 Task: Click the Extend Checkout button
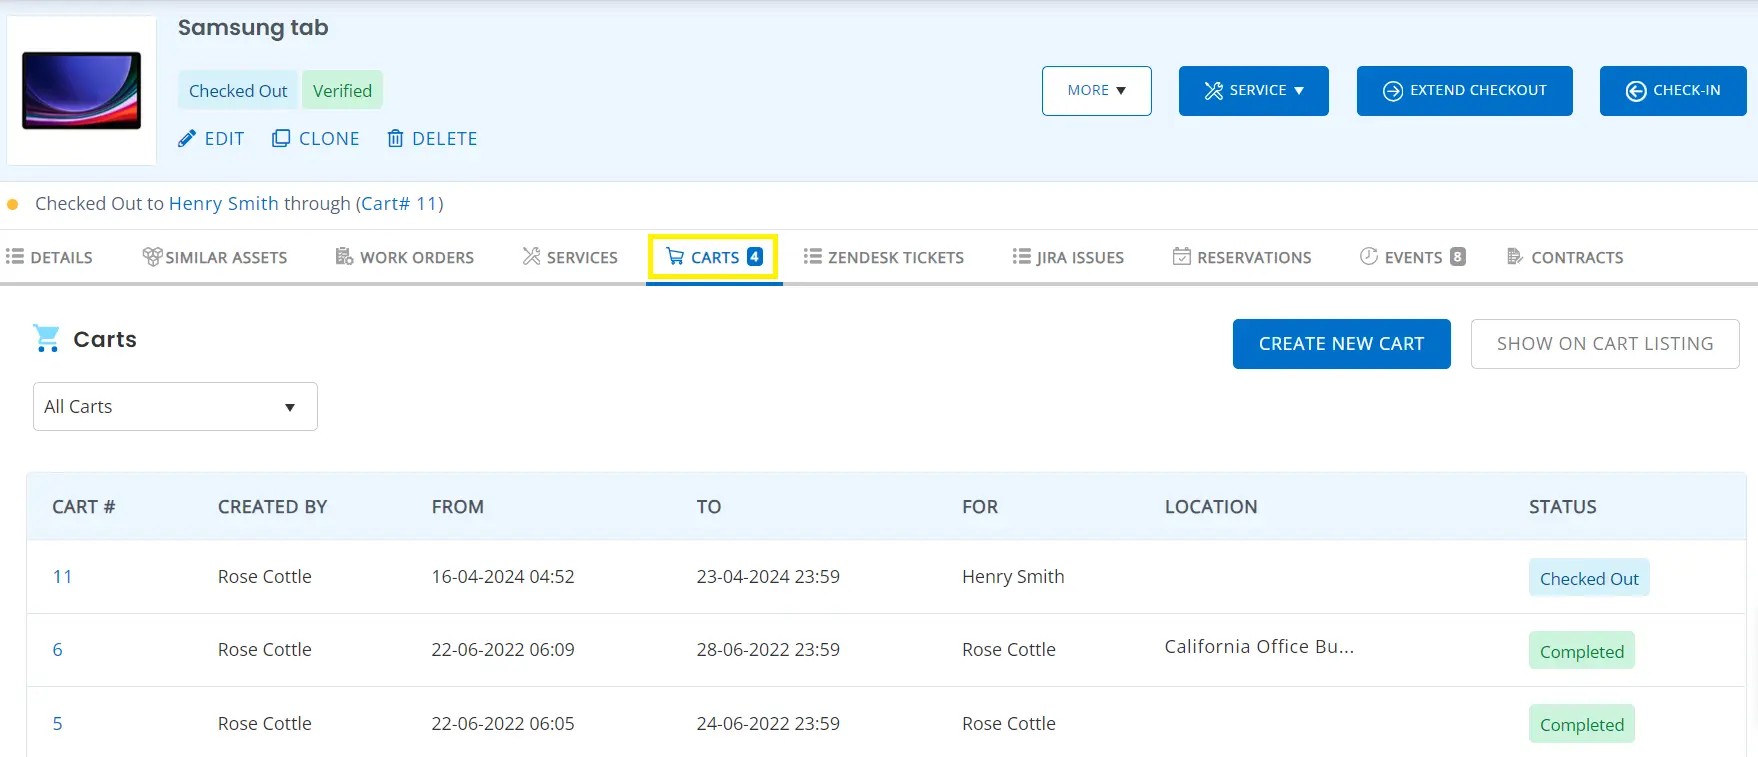pyautogui.click(x=1464, y=91)
